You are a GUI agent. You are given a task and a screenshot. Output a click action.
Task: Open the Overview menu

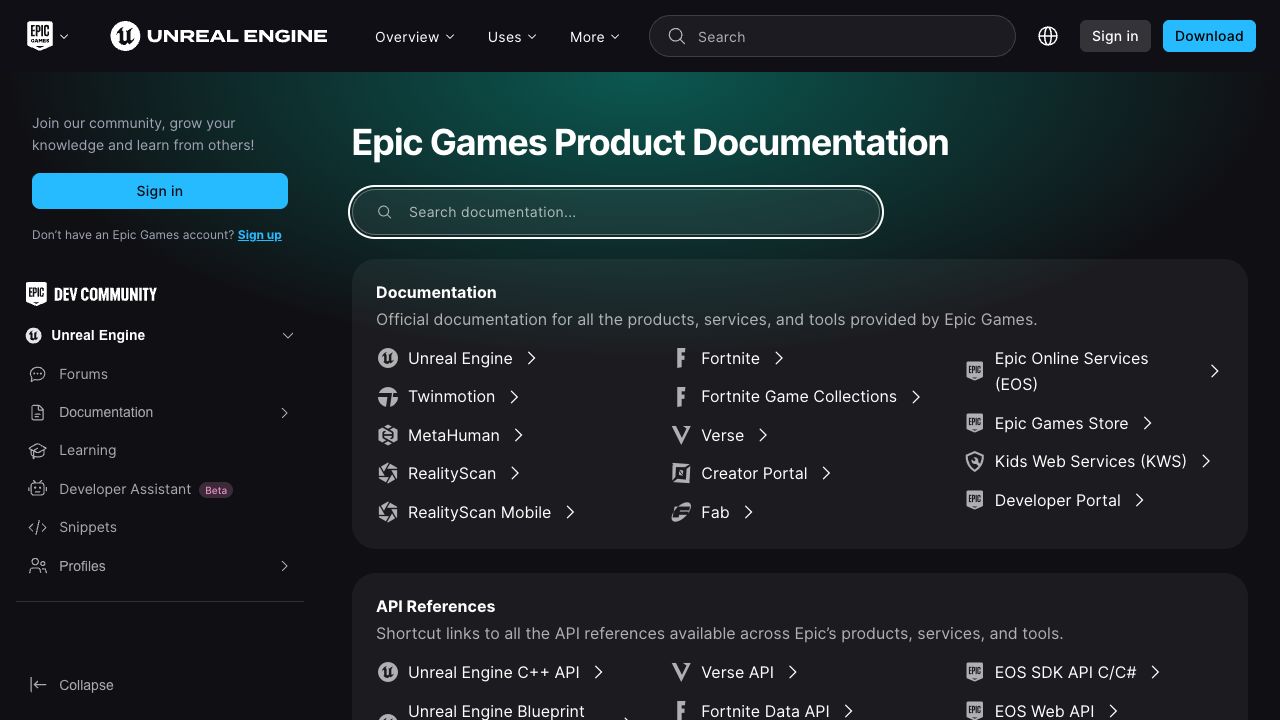pyautogui.click(x=415, y=37)
